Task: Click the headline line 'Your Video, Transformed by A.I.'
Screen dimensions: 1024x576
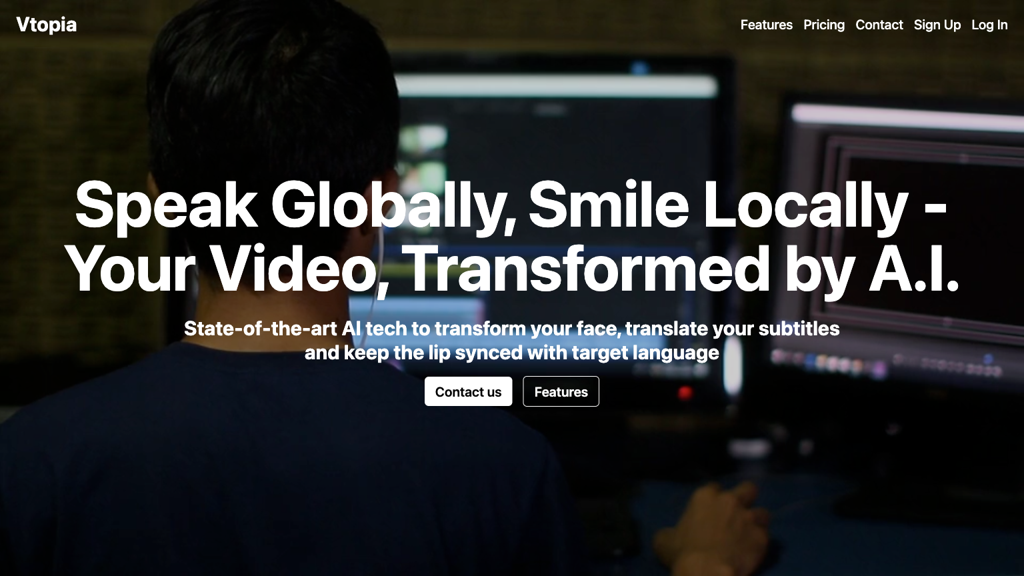Action: (x=511, y=268)
